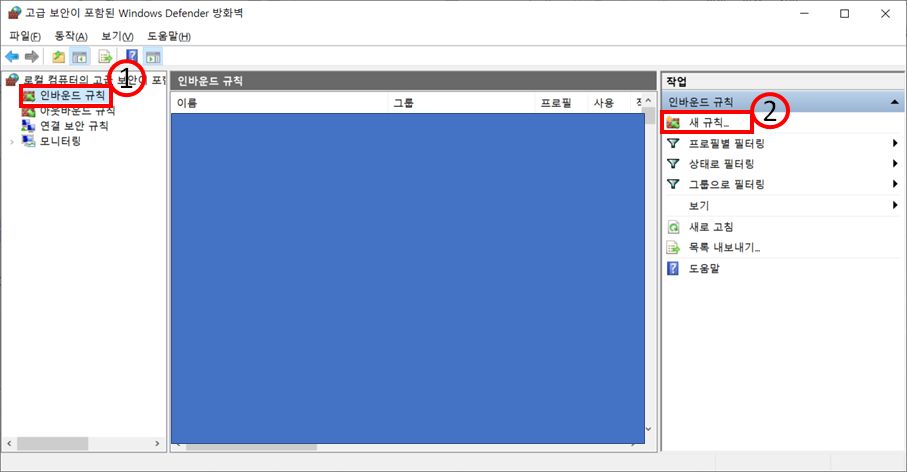Click the 새로 고침 green refresh icon
907x472 pixels.
tap(673, 227)
